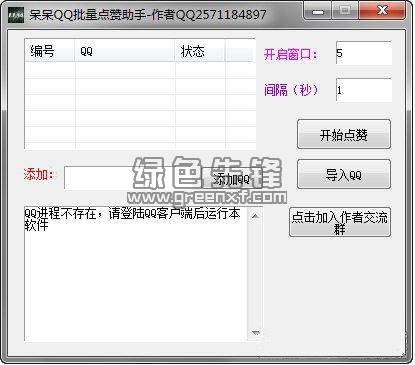Minimize the 呆呆QQ批量点赞助手 window

pyautogui.click(x=318, y=11)
